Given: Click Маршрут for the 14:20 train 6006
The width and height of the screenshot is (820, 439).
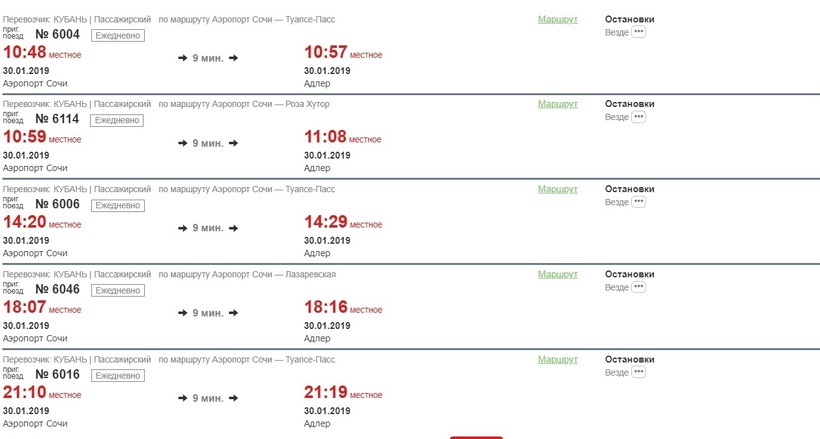Looking at the screenshot, I should 557,189.
